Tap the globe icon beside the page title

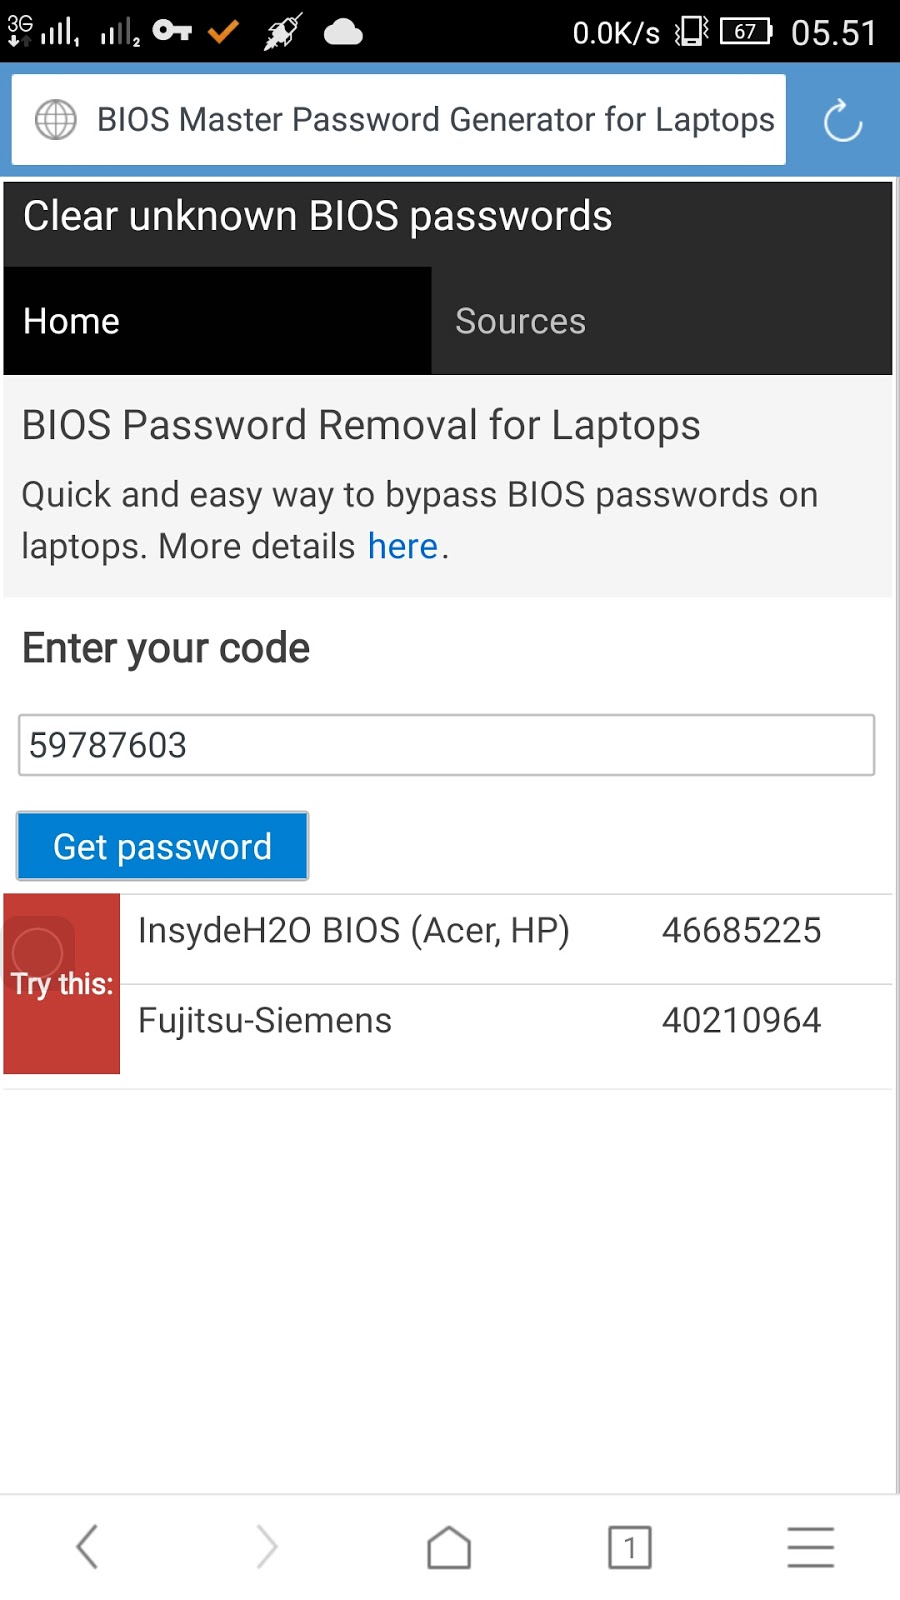coord(55,119)
